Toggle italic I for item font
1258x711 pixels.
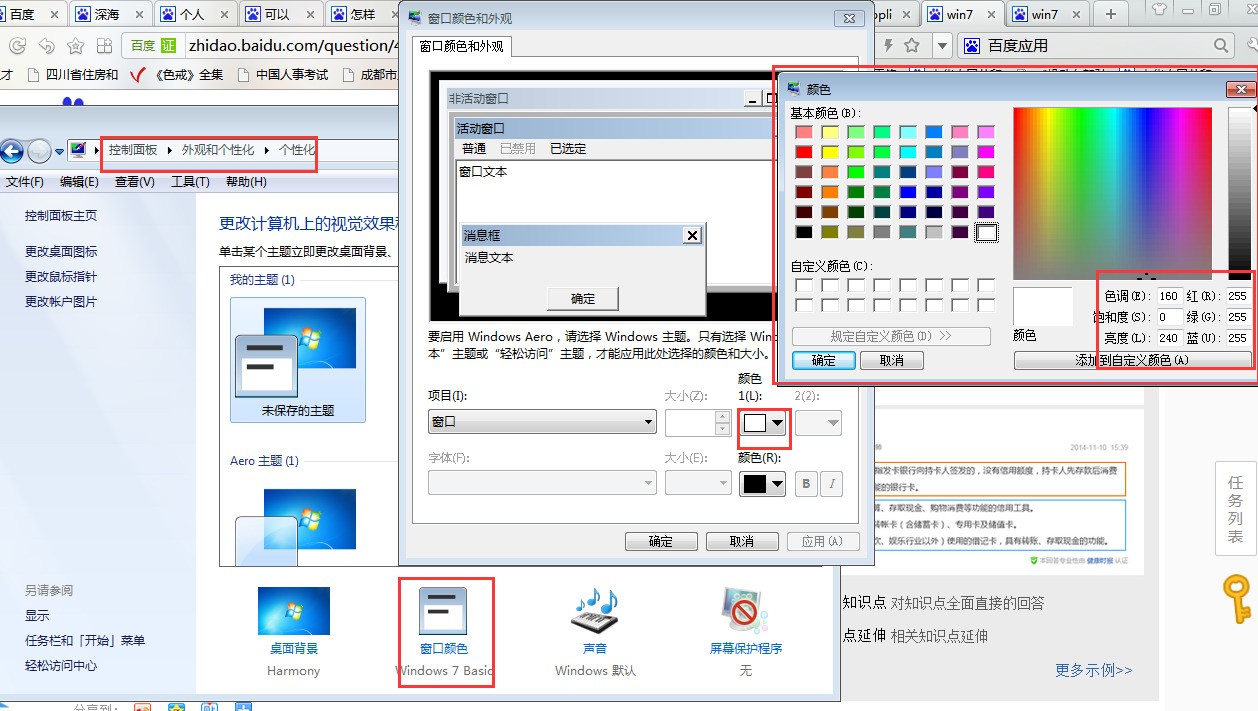(x=831, y=484)
